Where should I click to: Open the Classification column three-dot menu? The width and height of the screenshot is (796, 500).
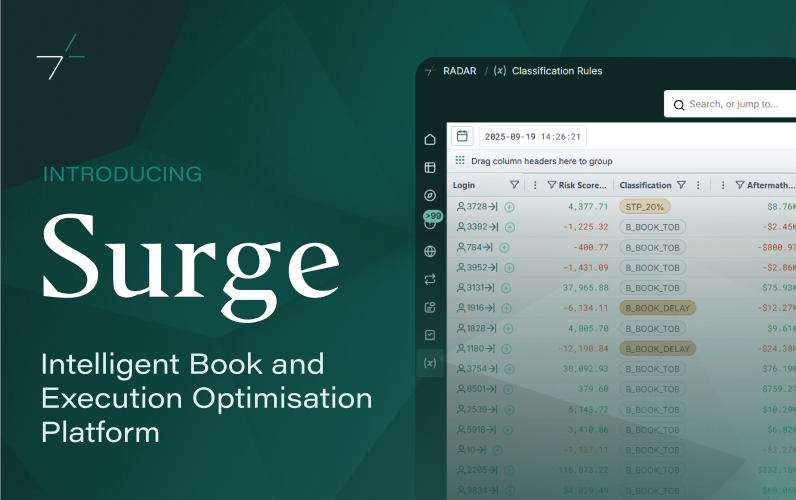coord(697,185)
